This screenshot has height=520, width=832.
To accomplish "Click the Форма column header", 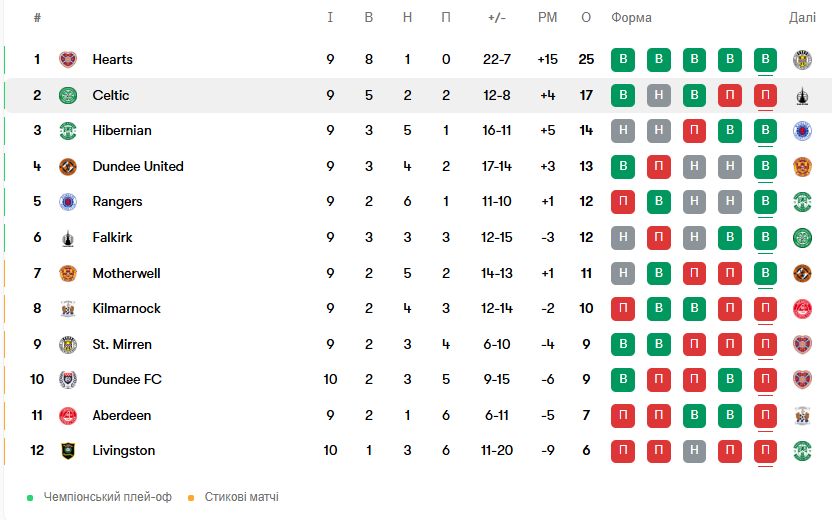I will click(x=631, y=18).
